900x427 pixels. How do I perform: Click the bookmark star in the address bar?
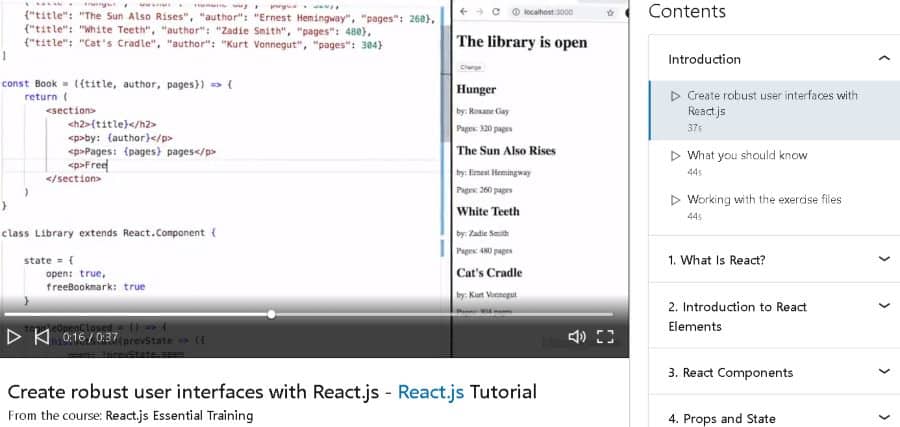610,12
